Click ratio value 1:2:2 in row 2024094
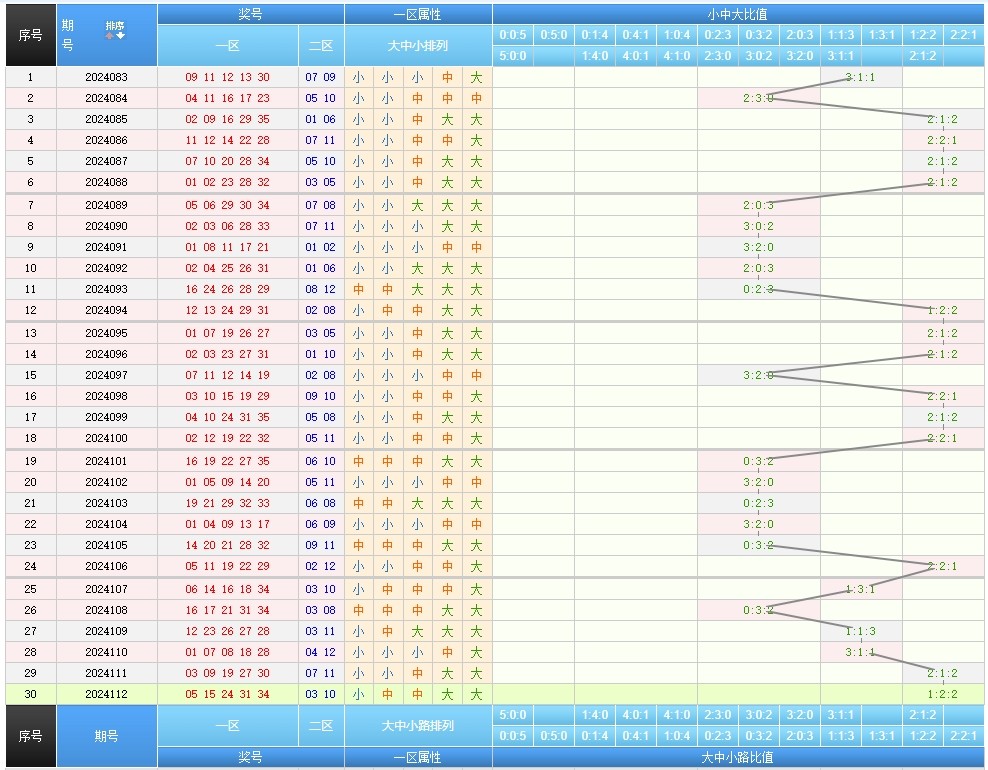The height and width of the screenshot is (770, 988). pos(942,311)
